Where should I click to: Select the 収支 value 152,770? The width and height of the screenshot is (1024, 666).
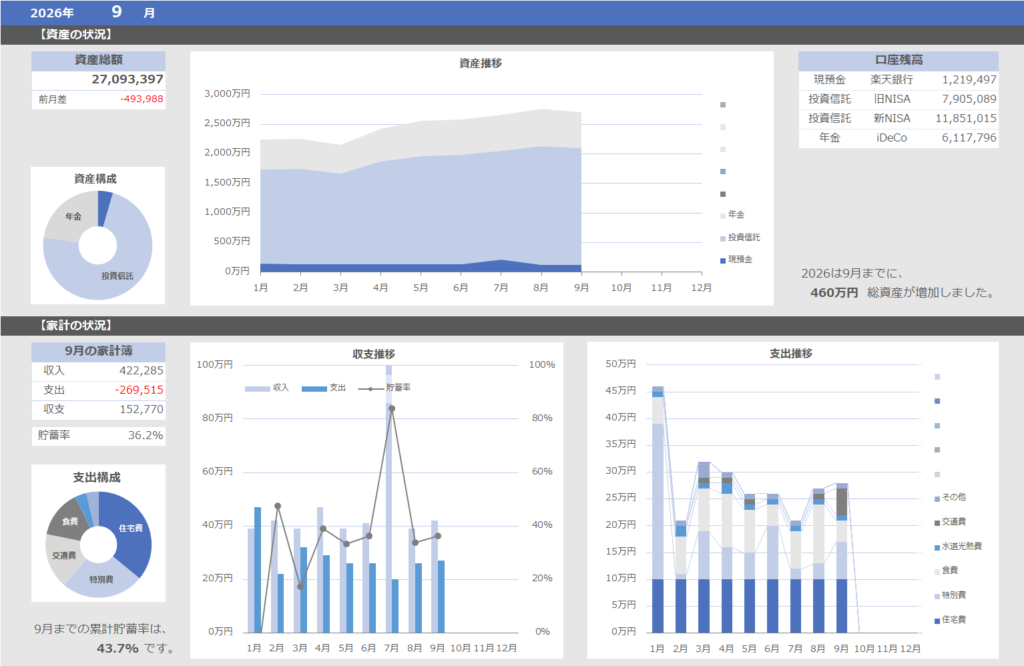click(141, 409)
